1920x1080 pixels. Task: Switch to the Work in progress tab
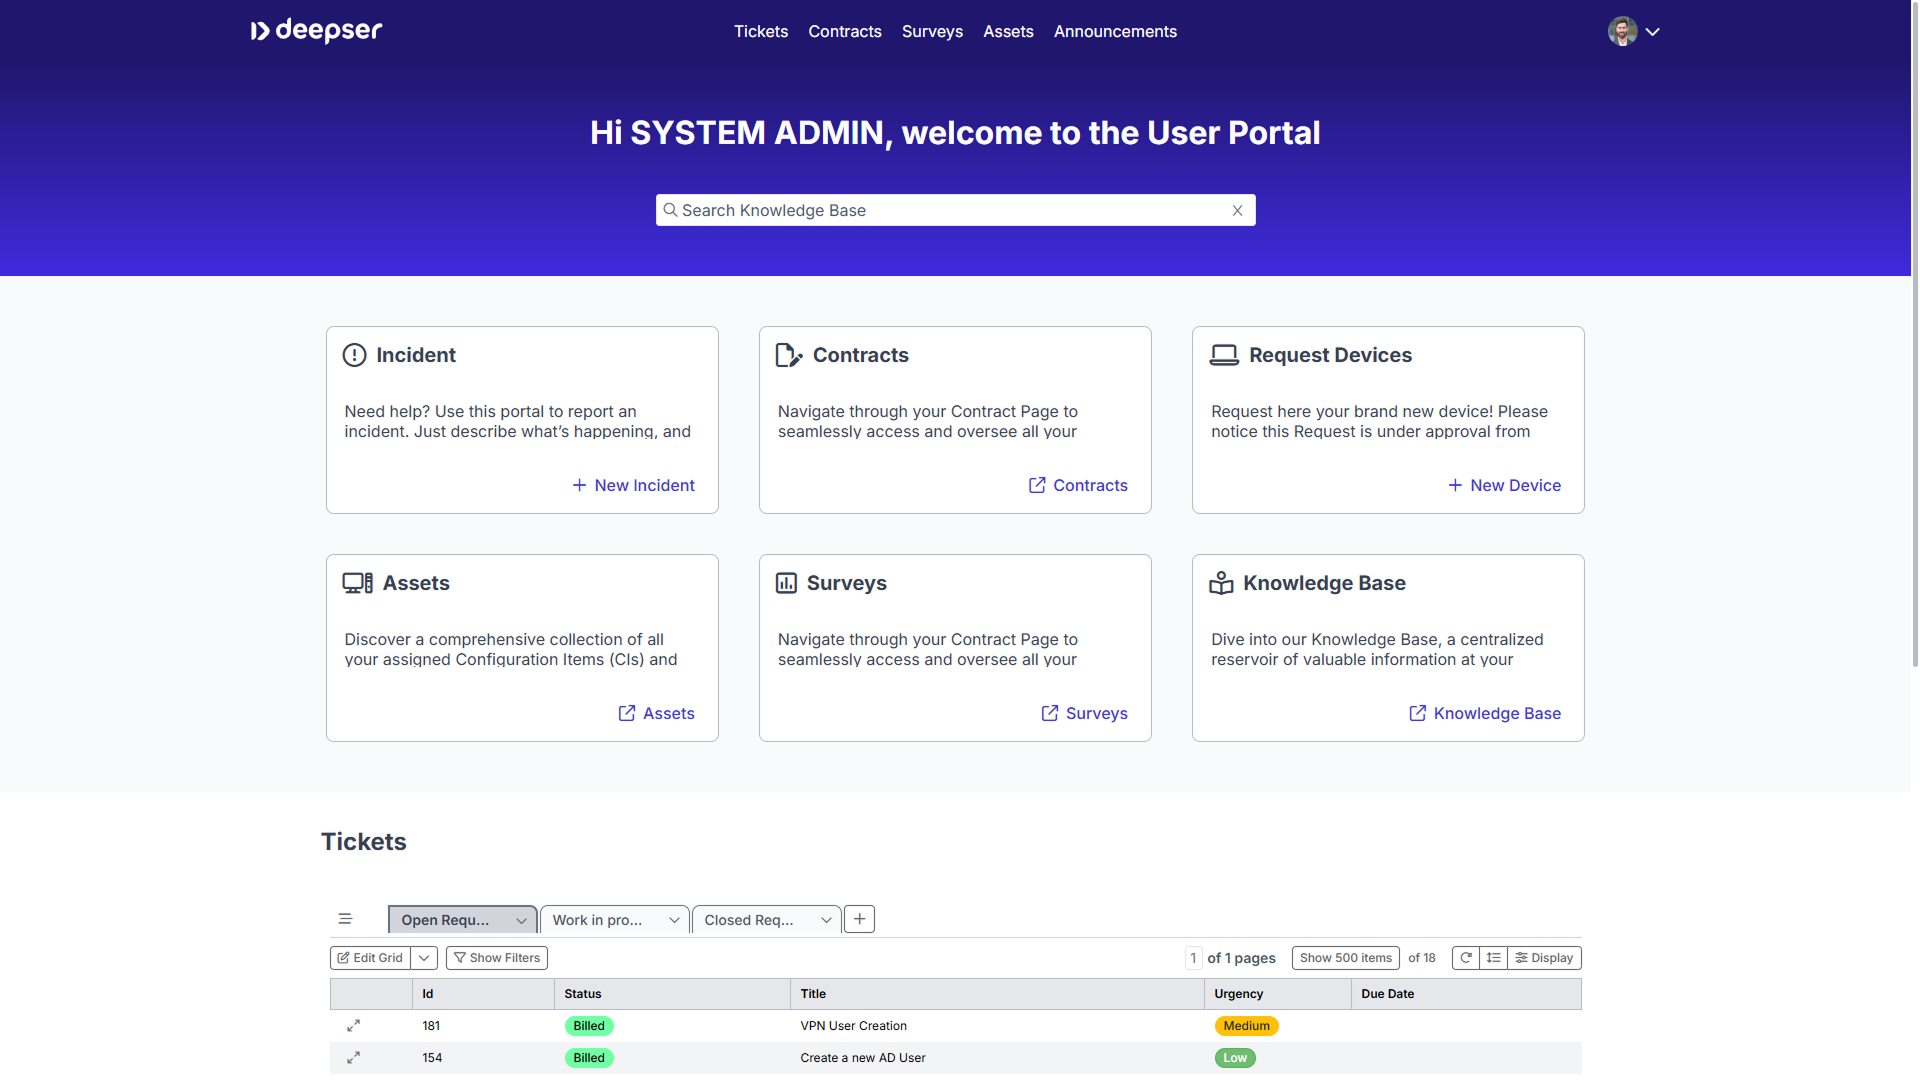(x=598, y=920)
